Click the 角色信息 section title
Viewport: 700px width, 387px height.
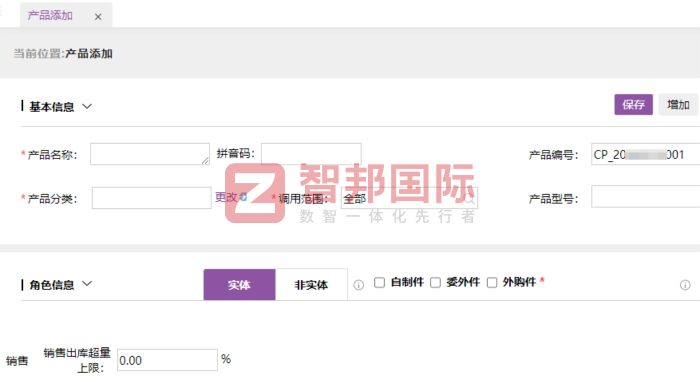pyautogui.click(x=52, y=285)
